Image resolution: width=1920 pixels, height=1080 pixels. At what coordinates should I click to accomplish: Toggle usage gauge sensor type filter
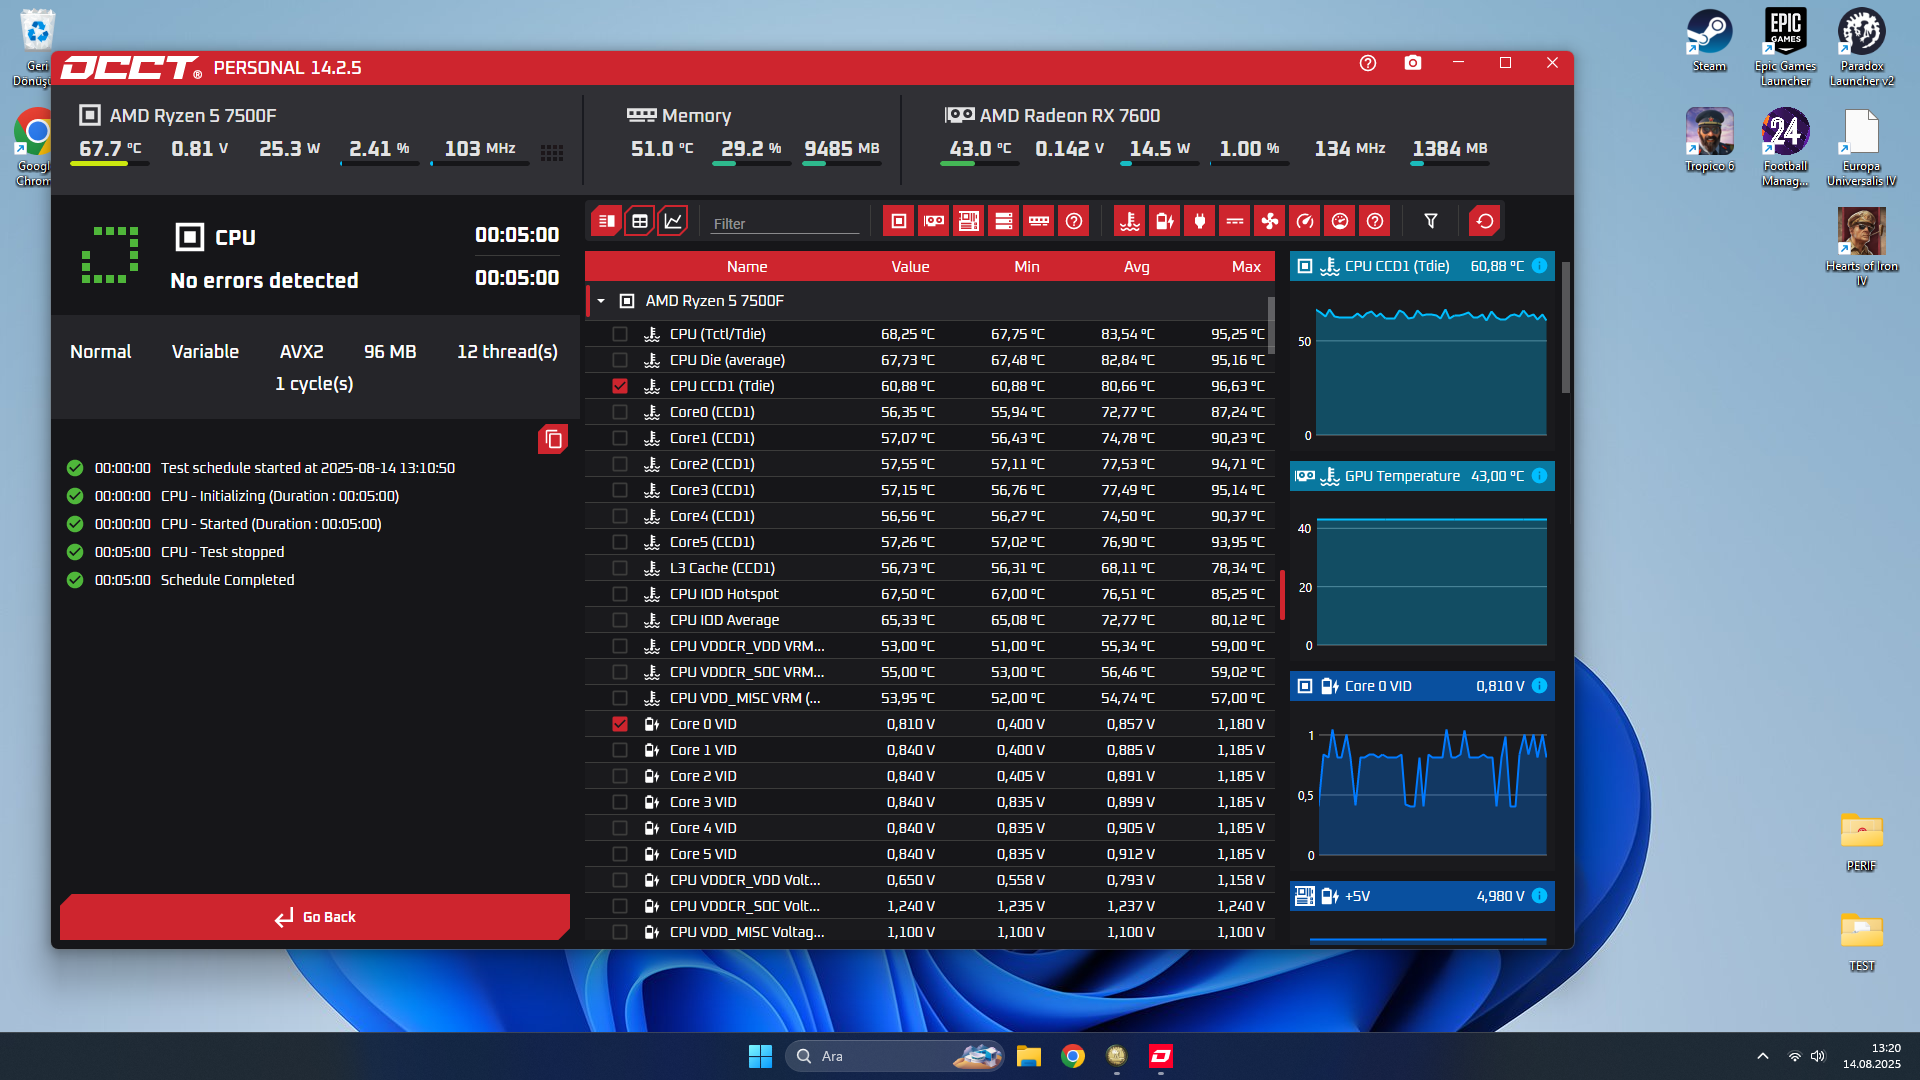1340,221
